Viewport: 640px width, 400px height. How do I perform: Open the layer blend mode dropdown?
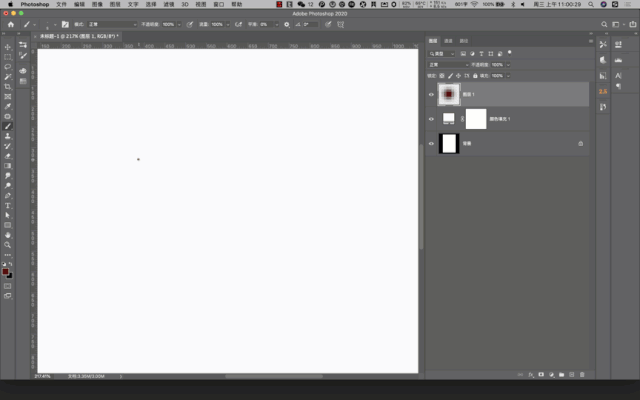tap(448, 65)
